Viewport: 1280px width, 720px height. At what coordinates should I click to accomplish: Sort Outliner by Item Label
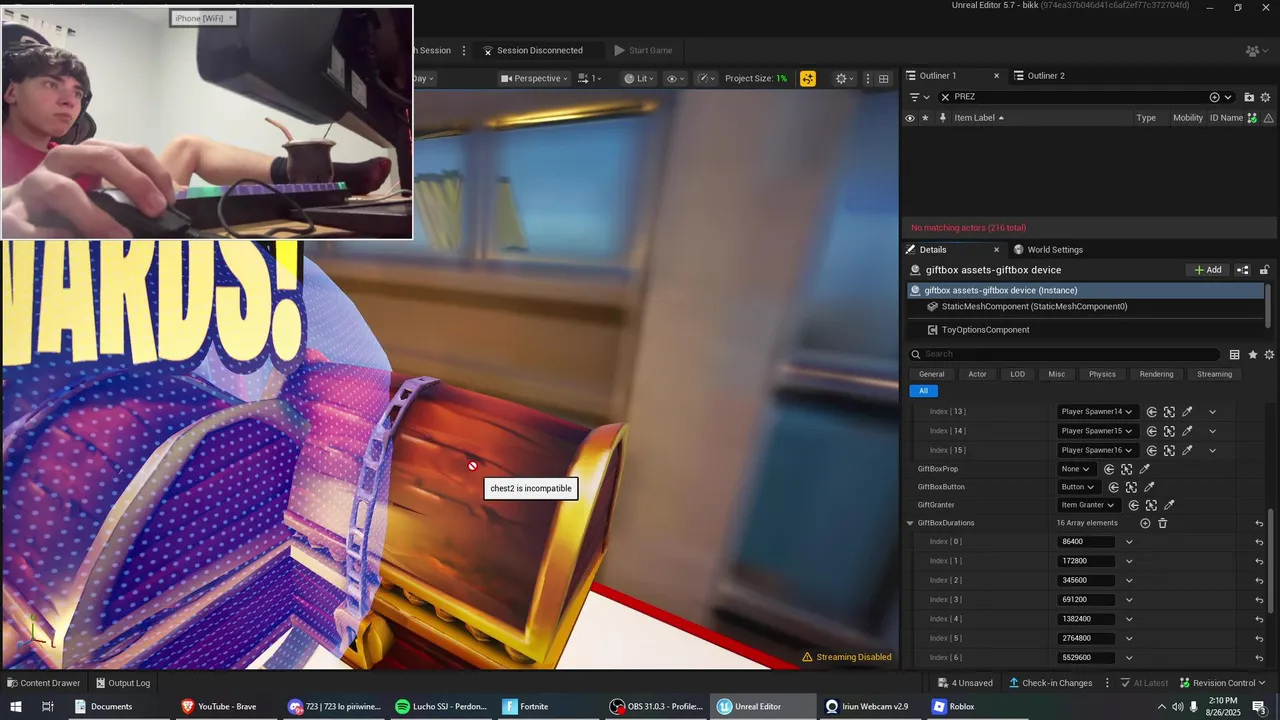pos(978,118)
